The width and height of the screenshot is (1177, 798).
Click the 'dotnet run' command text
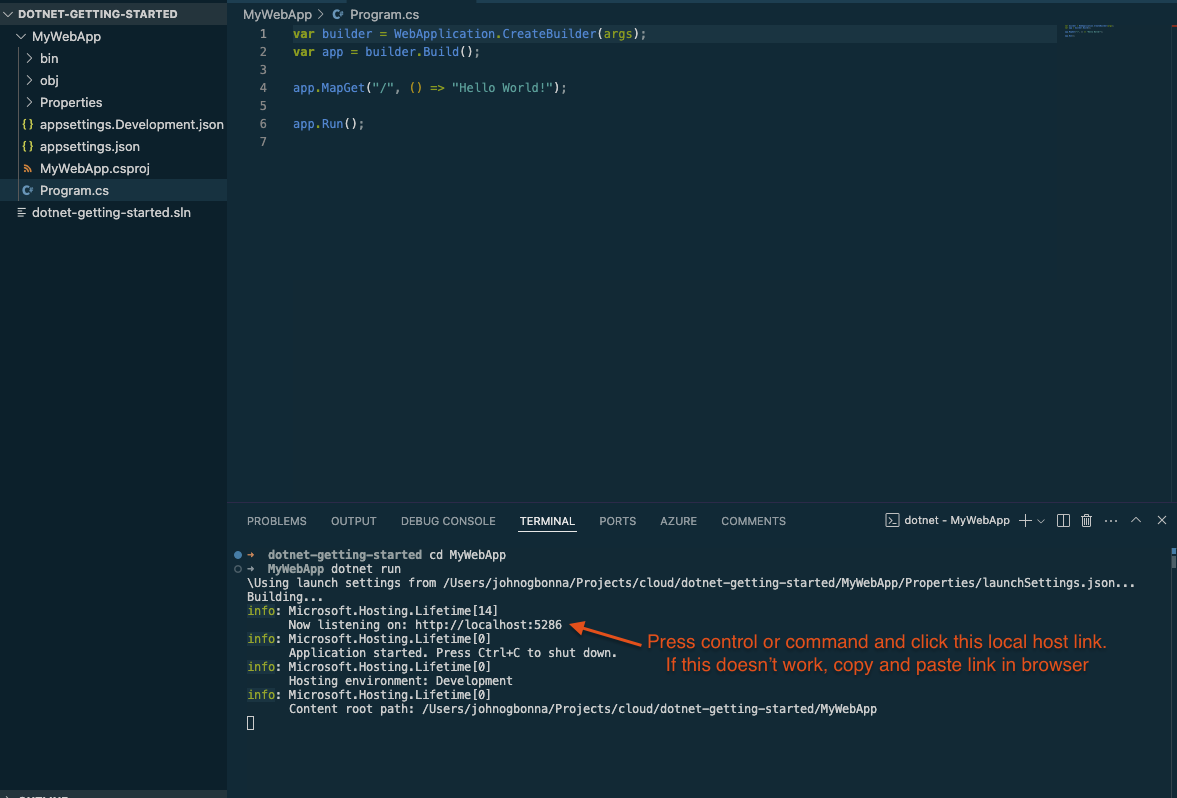pyautogui.click(x=366, y=569)
